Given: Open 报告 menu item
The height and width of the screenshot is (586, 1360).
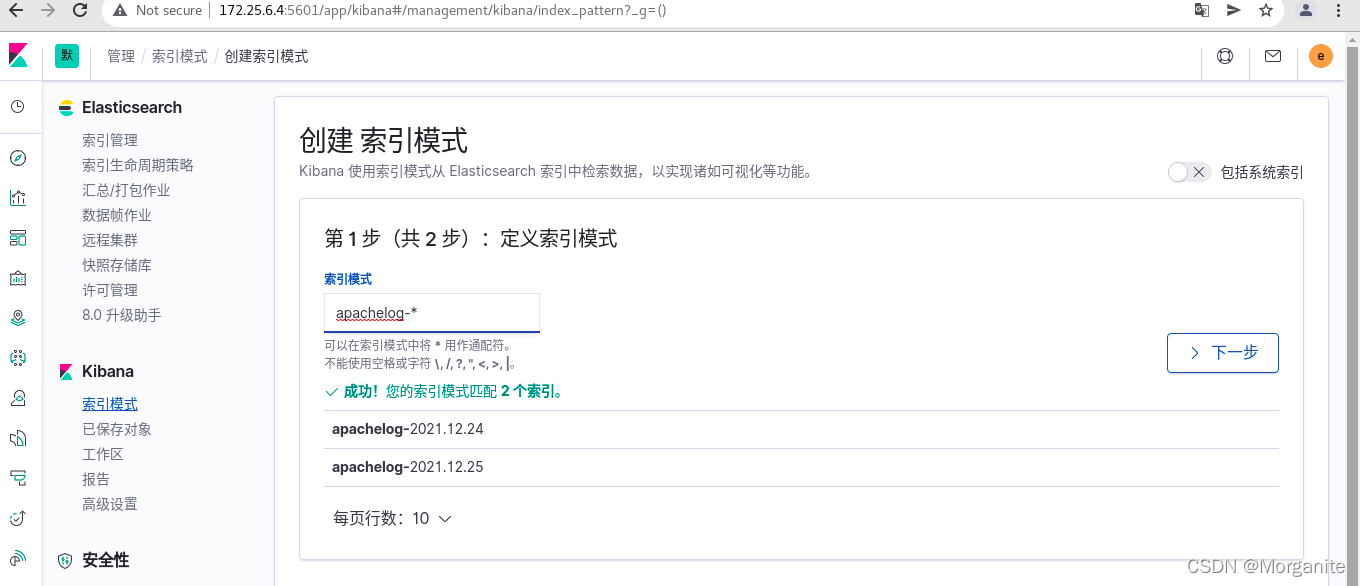Looking at the screenshot, I should (x=96, y=479).
